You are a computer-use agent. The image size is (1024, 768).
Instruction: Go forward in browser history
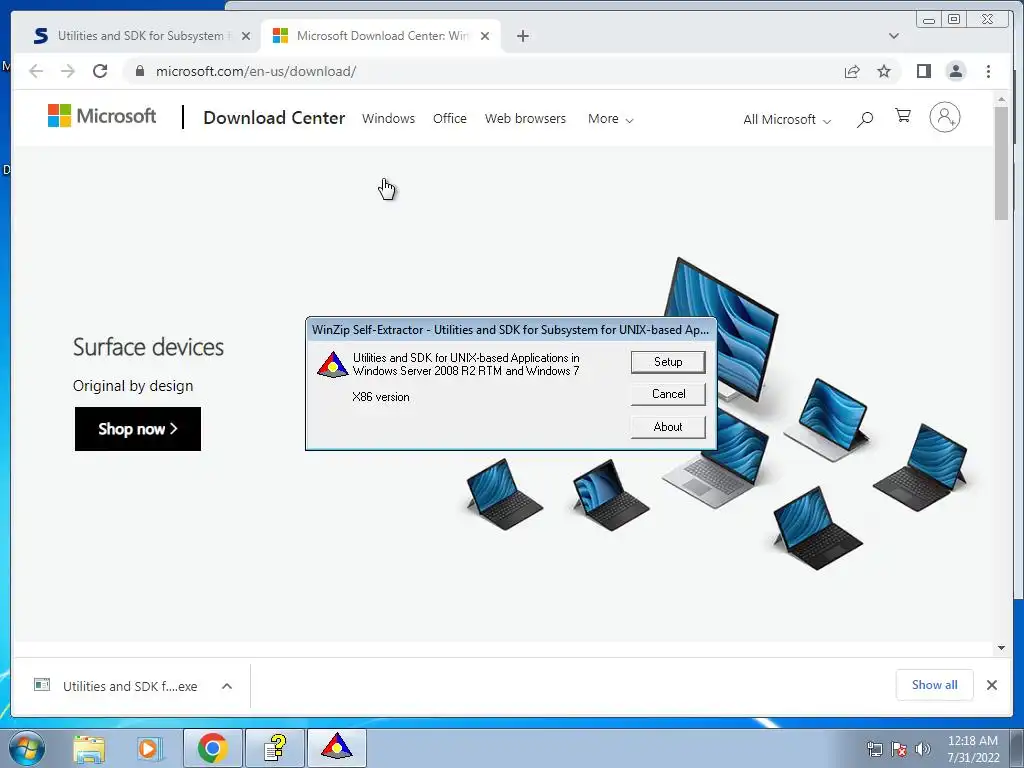[x=67, y=71]
